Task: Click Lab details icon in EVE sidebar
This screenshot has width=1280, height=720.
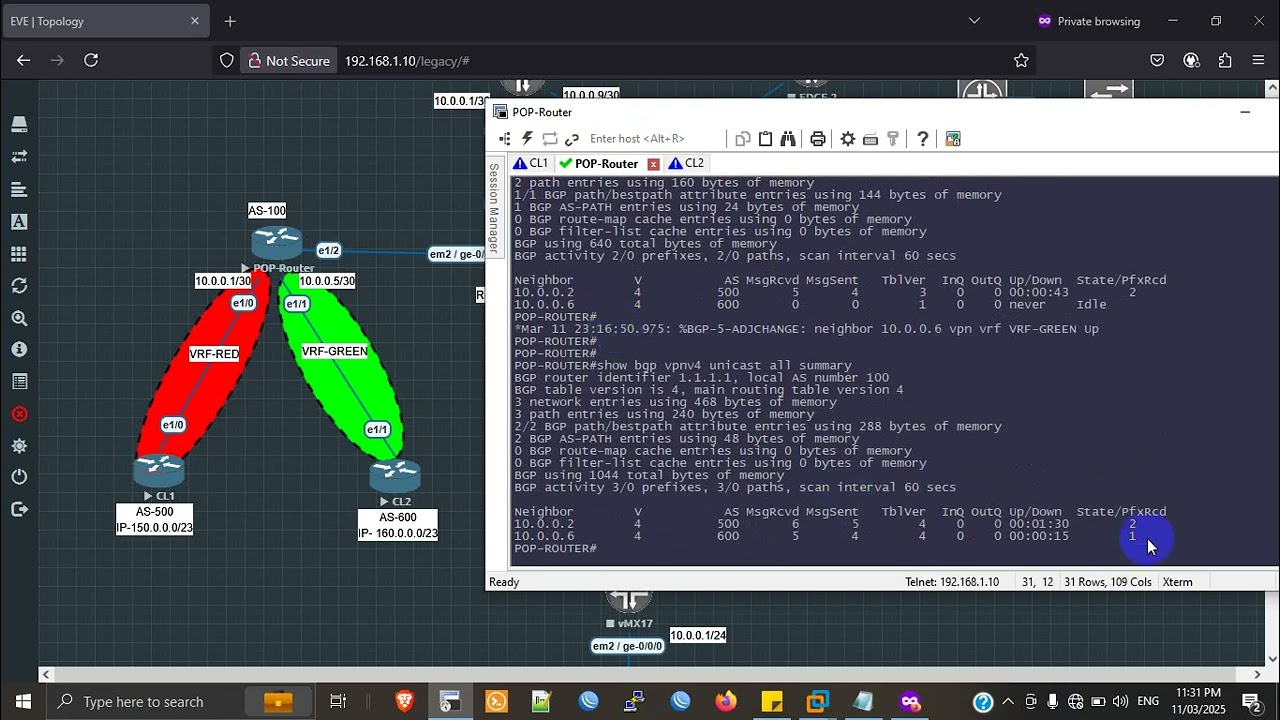Action: point(19,382)
